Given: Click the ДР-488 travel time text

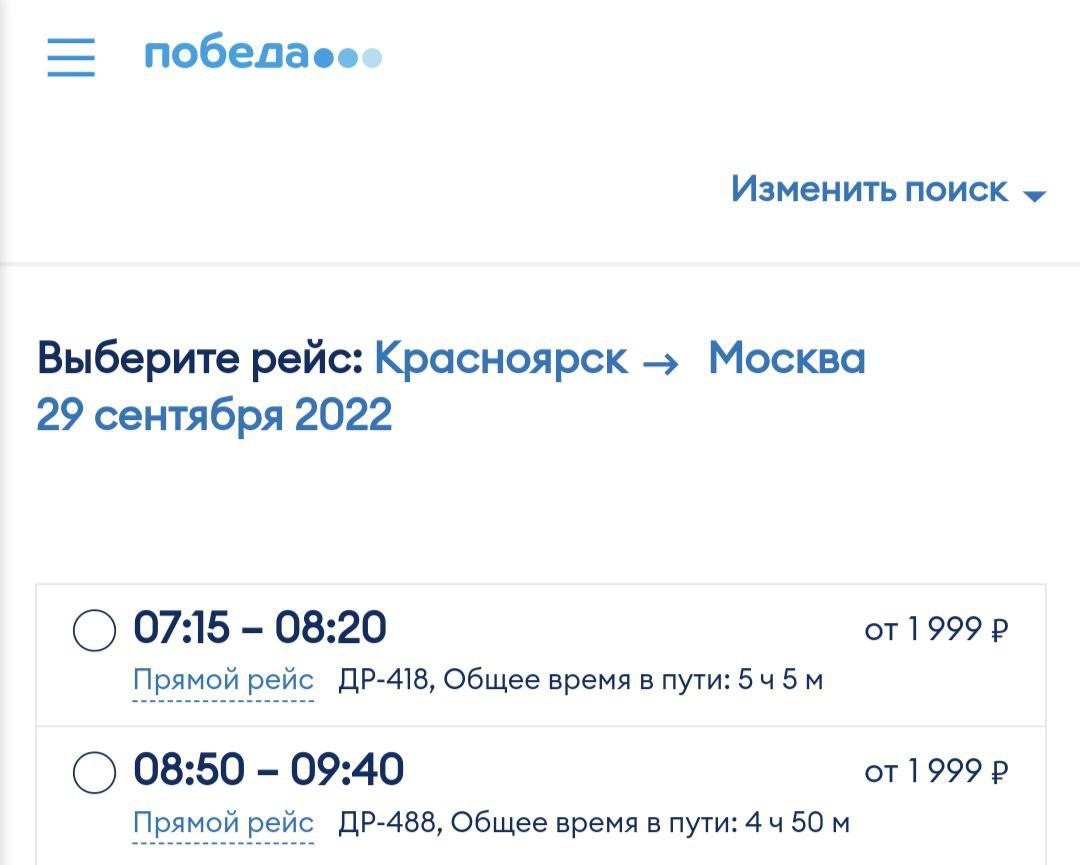Looking at the screenshot, I should coord(594,824).
